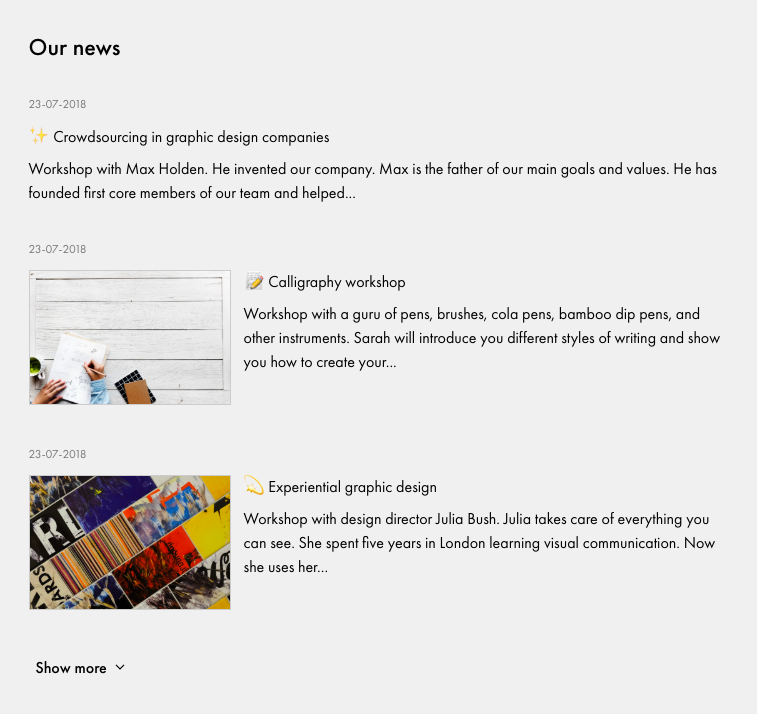This screenshot has height=714, width=757.
Task: Open the Experiential graphic design news title
Action: coord(352,487)
